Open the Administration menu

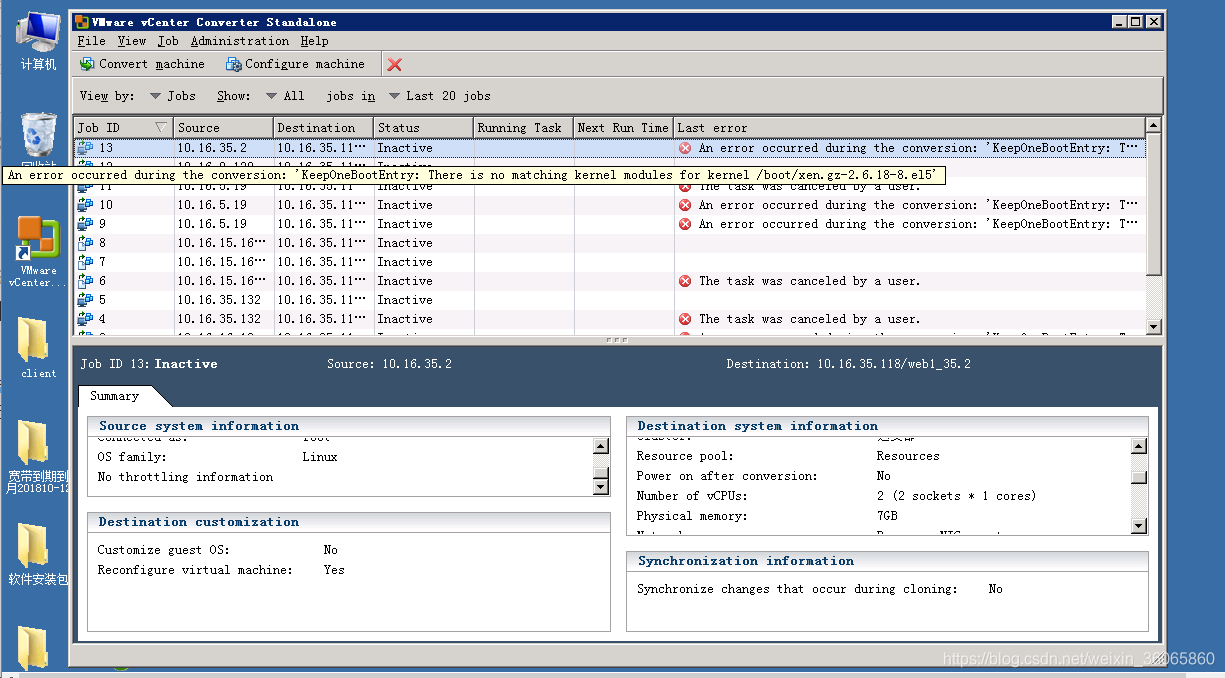click(x=240, y=41)
